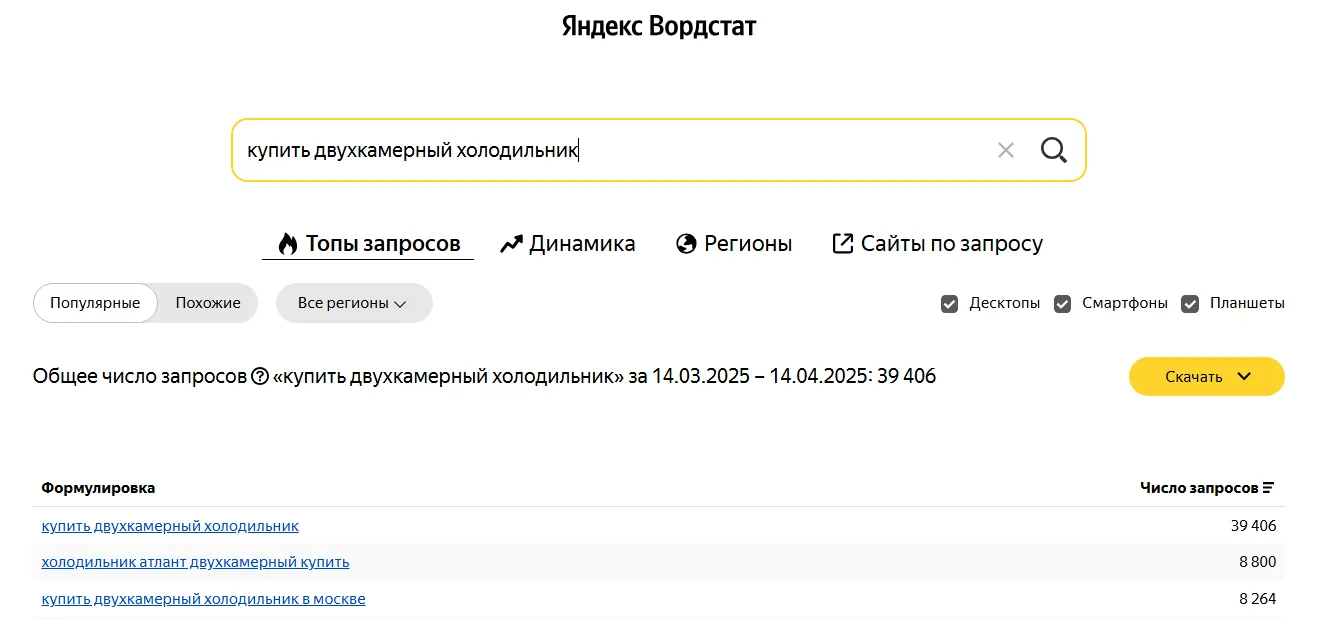Image resolution: width=1317 pixels, height=619 pixels.
Task: Expand the Все регионы dropdown
Action: coord(354,303)
